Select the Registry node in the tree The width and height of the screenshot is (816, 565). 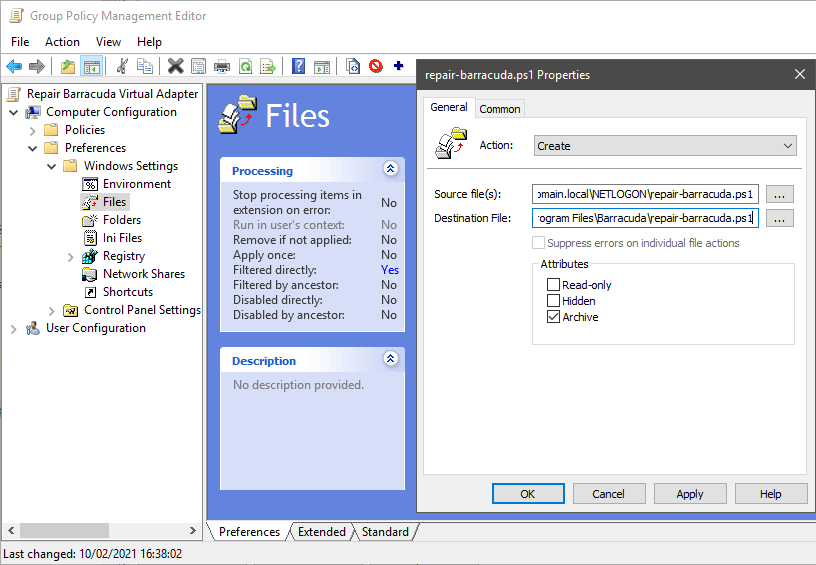pyautogui.click(x=123, y=256)
